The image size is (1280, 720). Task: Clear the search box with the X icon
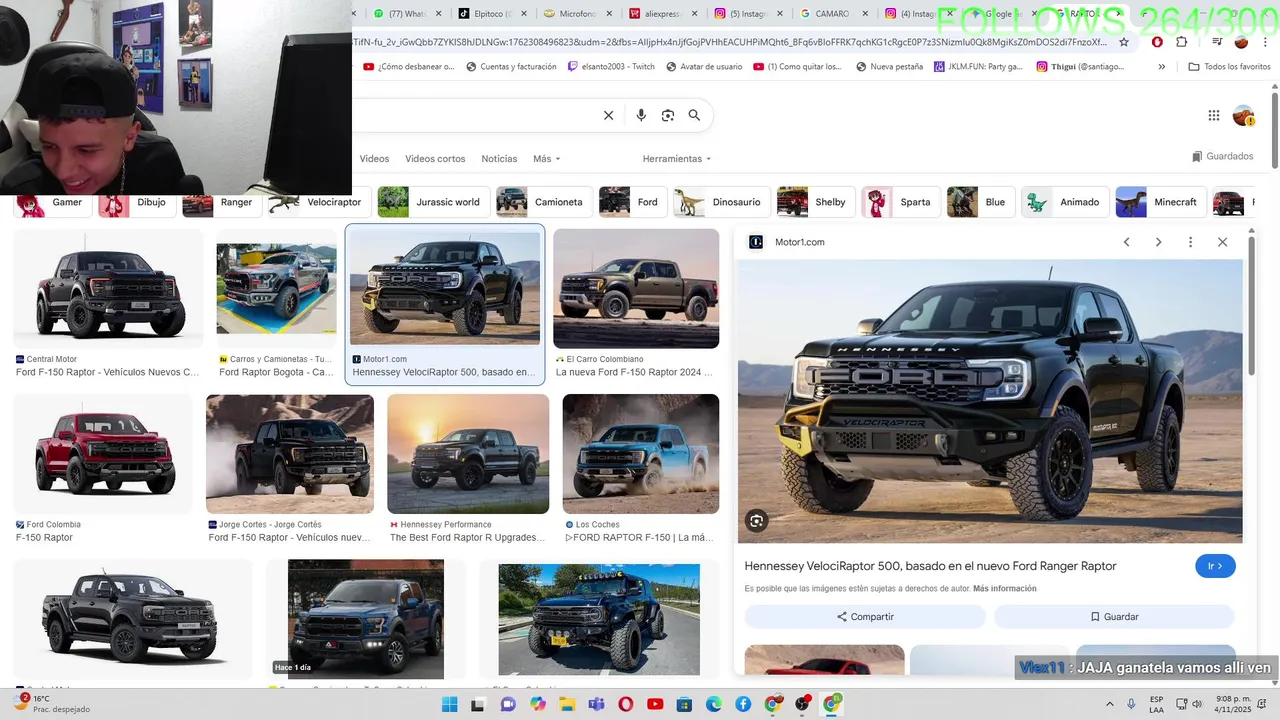(x=608, y=115)
